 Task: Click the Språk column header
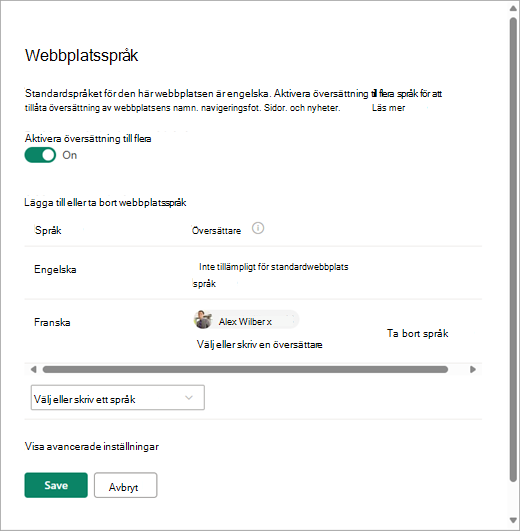(48, 230)
